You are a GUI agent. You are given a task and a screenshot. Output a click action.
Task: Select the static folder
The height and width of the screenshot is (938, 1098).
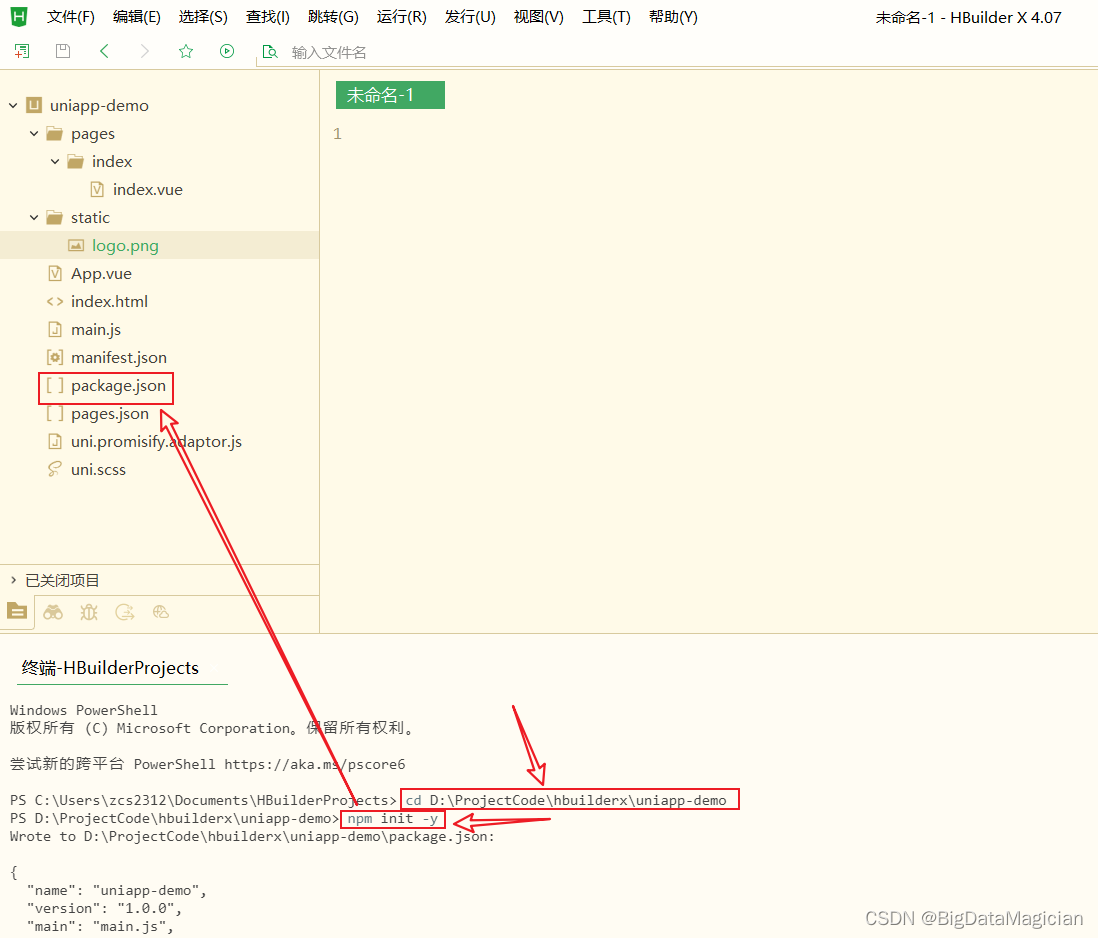coord(90,218)
